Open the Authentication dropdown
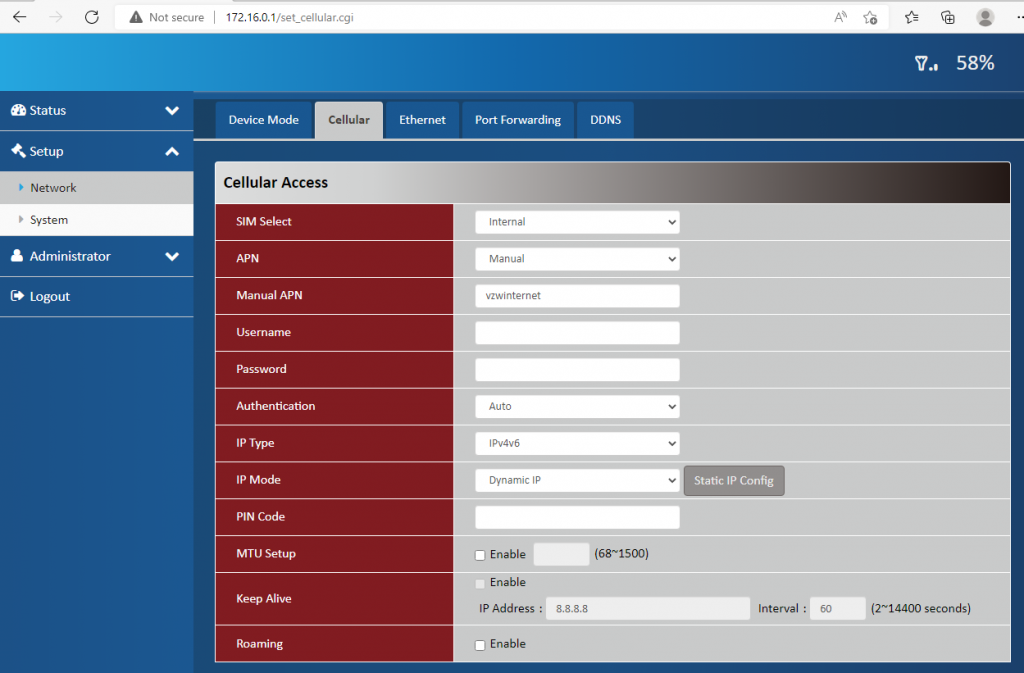The height and width of the screenshot is (673, 1024). (x=577, y=407)
